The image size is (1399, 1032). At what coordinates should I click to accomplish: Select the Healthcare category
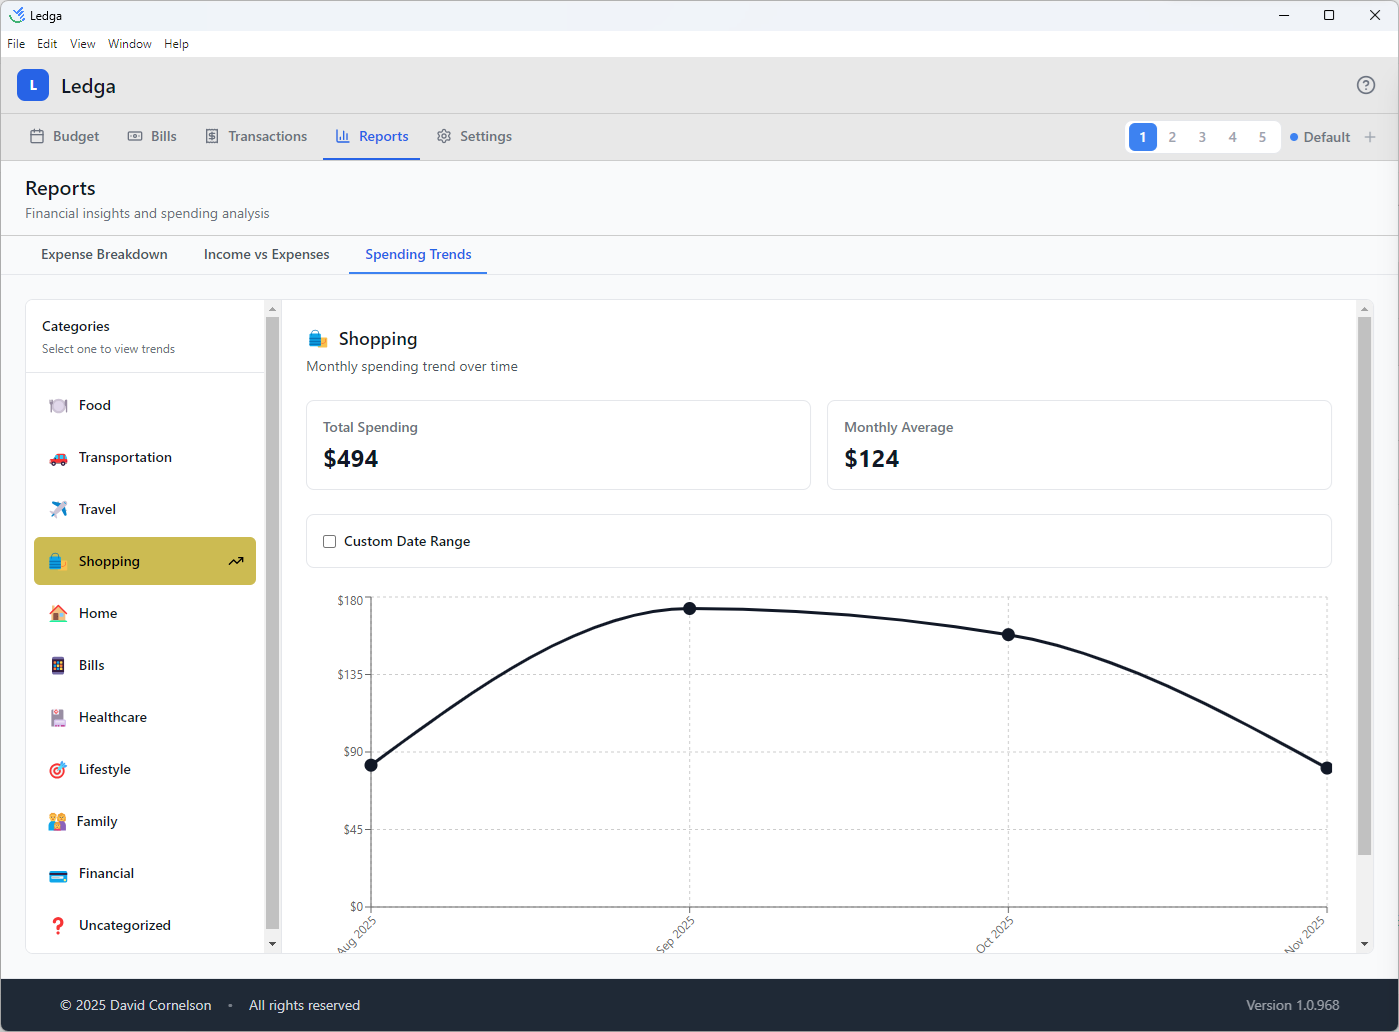pyautogui.click(x=145, y=717)
